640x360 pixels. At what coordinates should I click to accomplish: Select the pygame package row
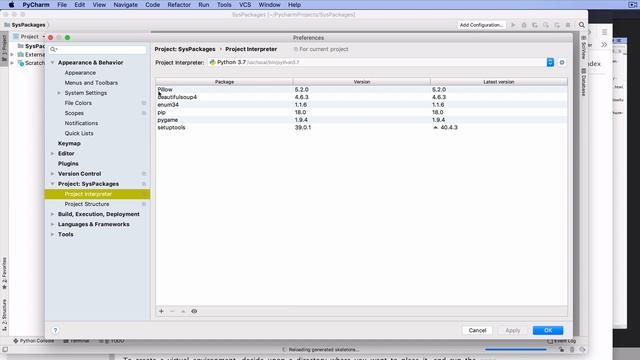pyautogui.click(x=361, y=120)
